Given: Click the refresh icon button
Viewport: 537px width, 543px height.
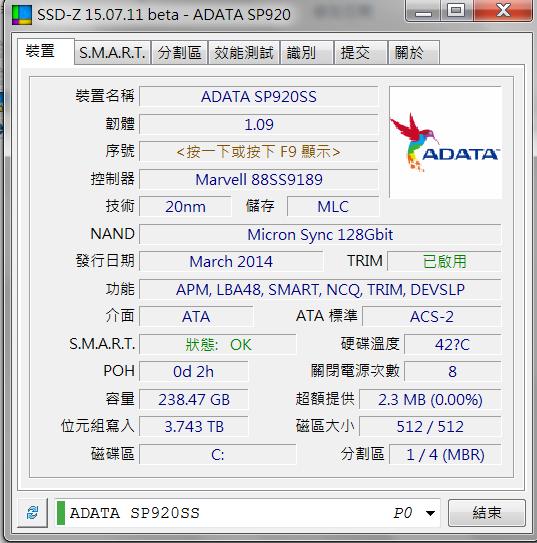Looking at the screenshot, I should [x=33, y=513].
